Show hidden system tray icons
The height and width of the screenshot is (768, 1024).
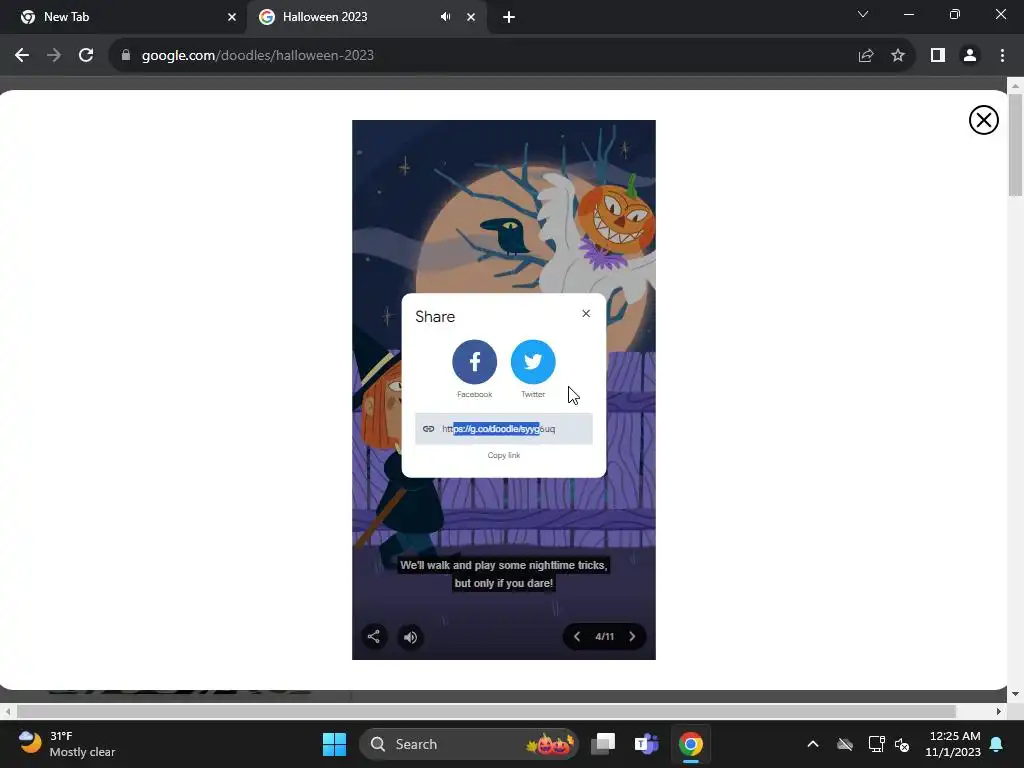[x=813, y=744]
